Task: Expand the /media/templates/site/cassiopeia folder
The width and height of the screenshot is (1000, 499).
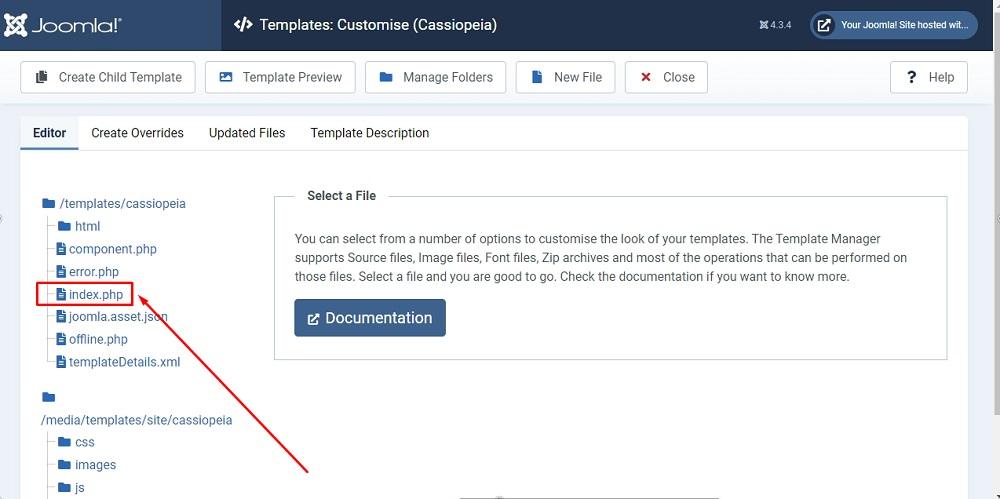Action: pos(136,420)
